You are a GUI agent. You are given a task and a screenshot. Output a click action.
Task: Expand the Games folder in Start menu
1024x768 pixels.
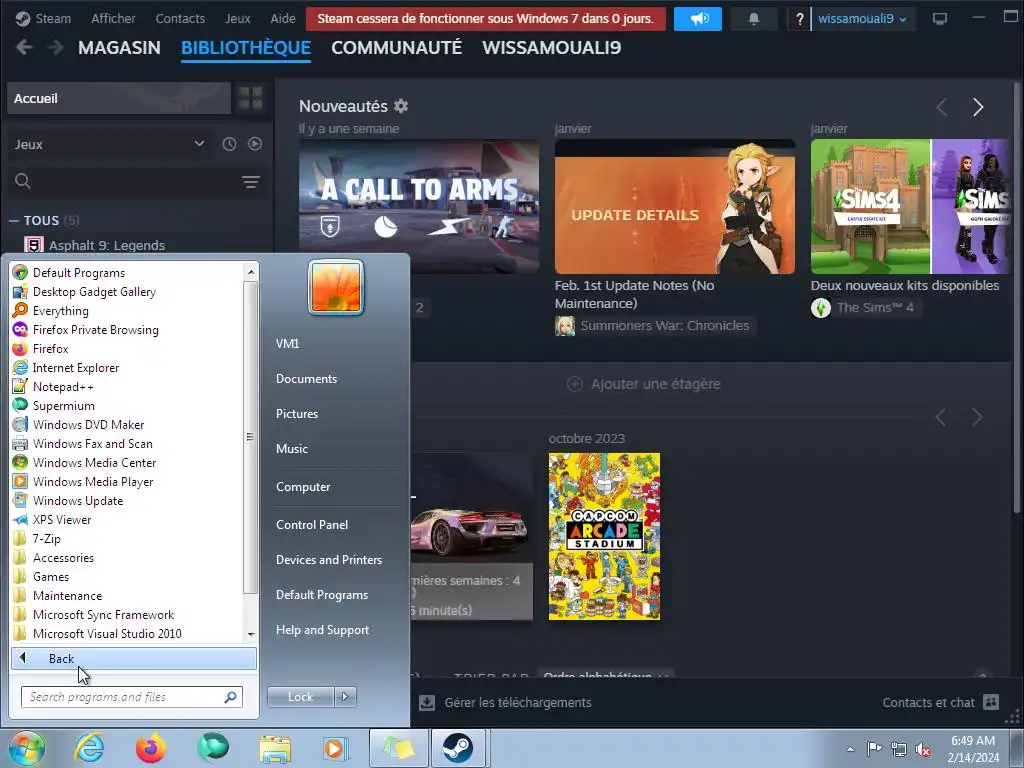pos(51,577)
